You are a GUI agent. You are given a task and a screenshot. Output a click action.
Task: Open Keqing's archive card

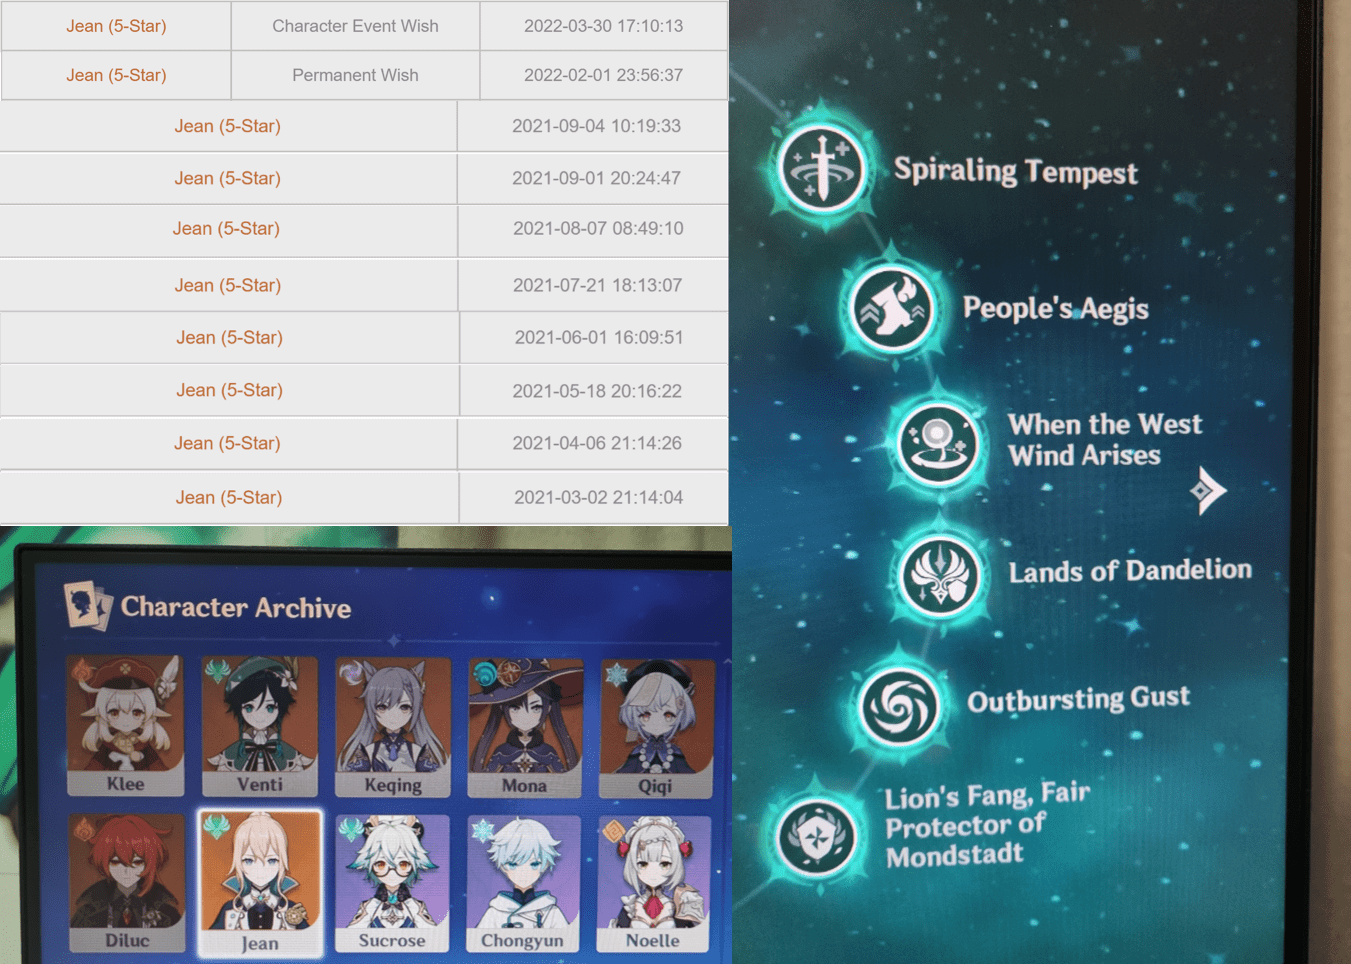coord(392,726)
